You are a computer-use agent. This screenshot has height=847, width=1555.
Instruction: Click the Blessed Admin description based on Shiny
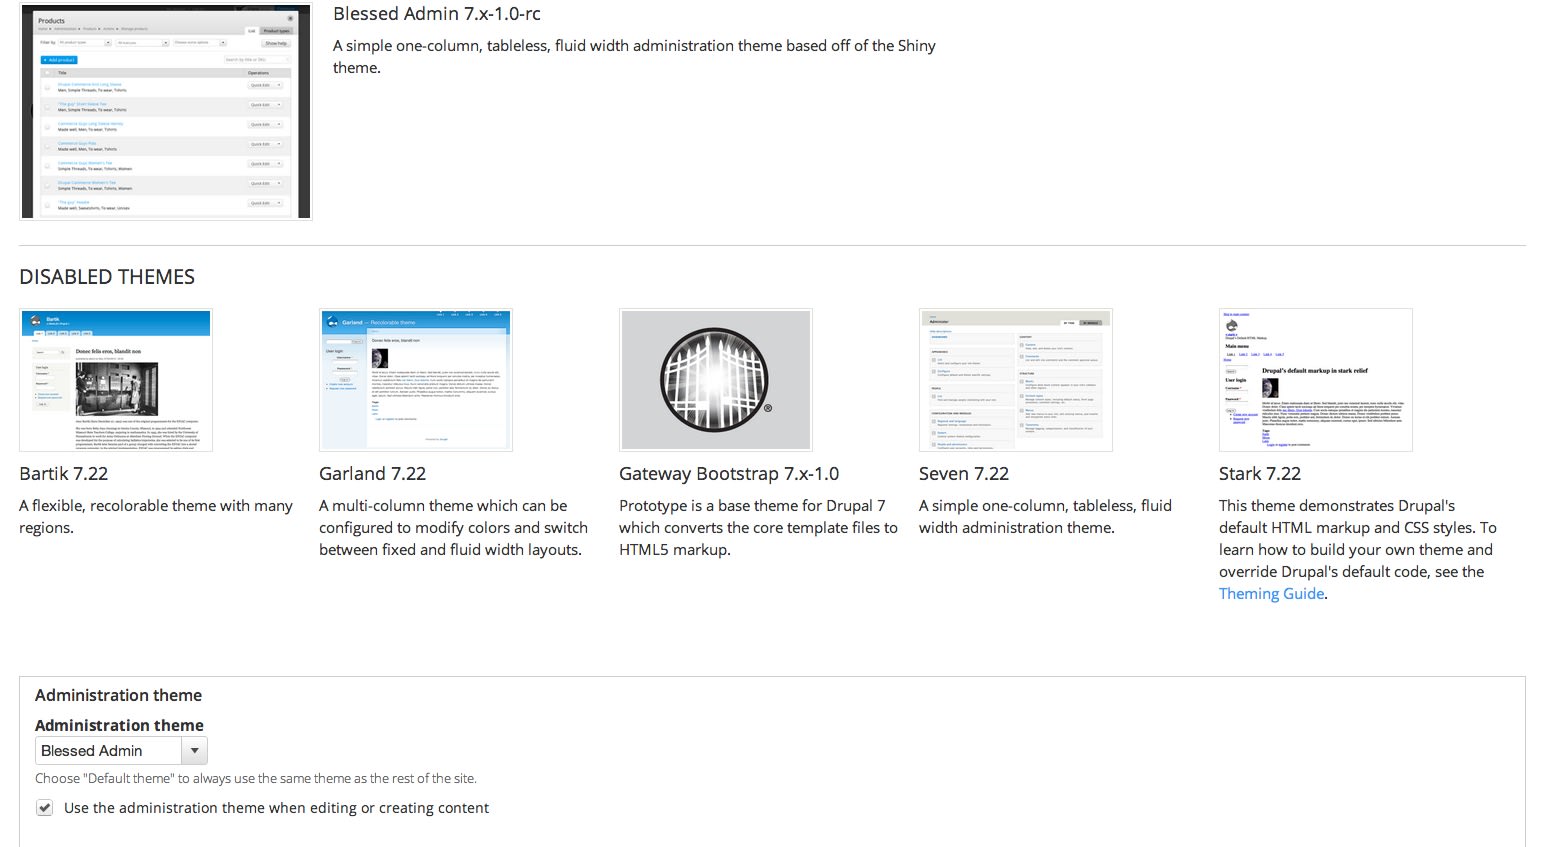pos(634,57)
